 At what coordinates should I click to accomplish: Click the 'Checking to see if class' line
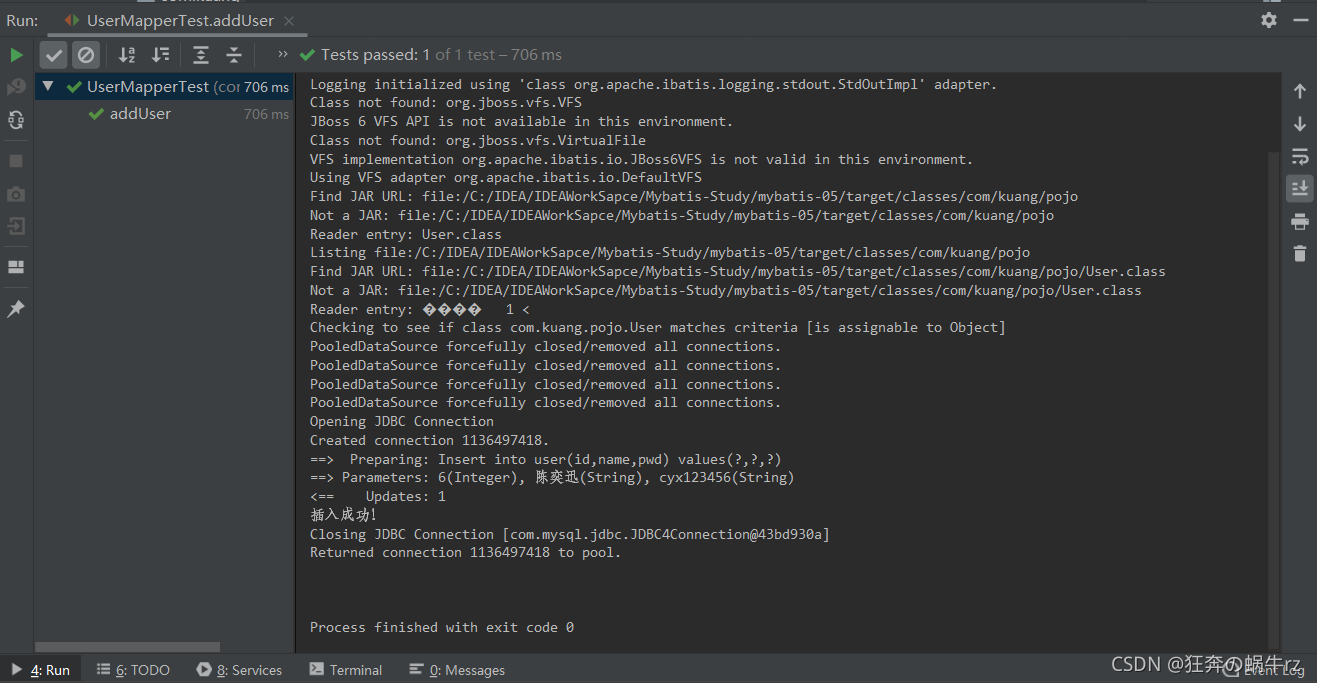[x=658, y=327]
